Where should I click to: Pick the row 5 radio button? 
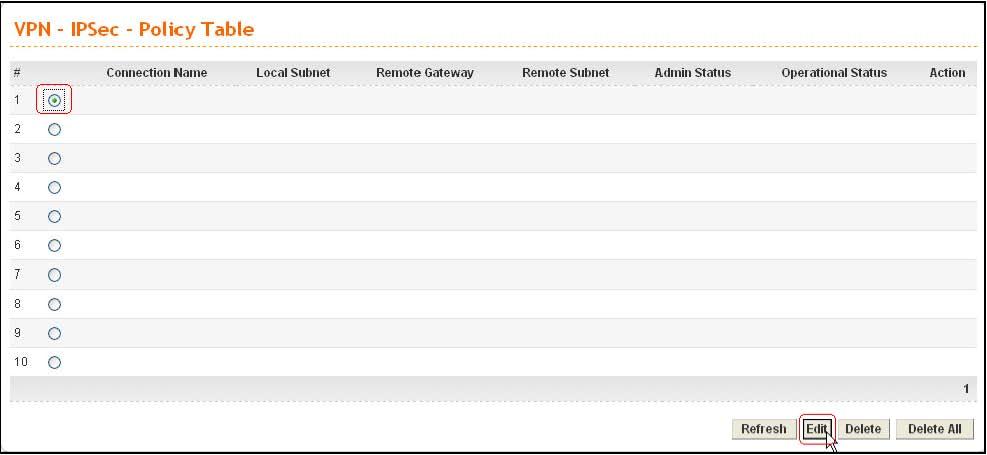point(55,216)
